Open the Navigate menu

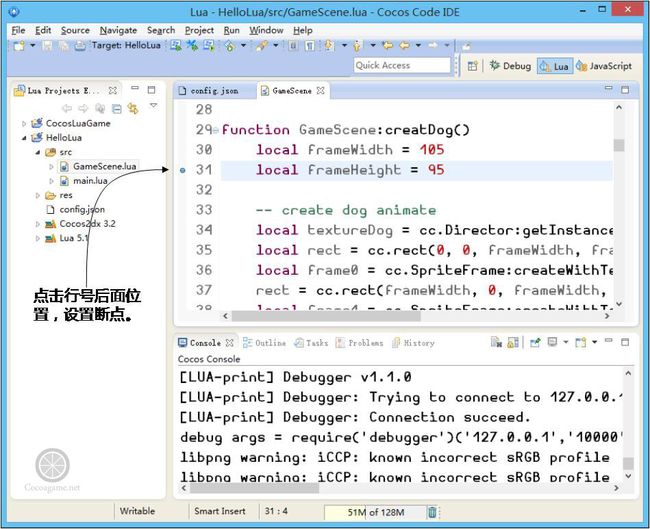pos(118,30)
